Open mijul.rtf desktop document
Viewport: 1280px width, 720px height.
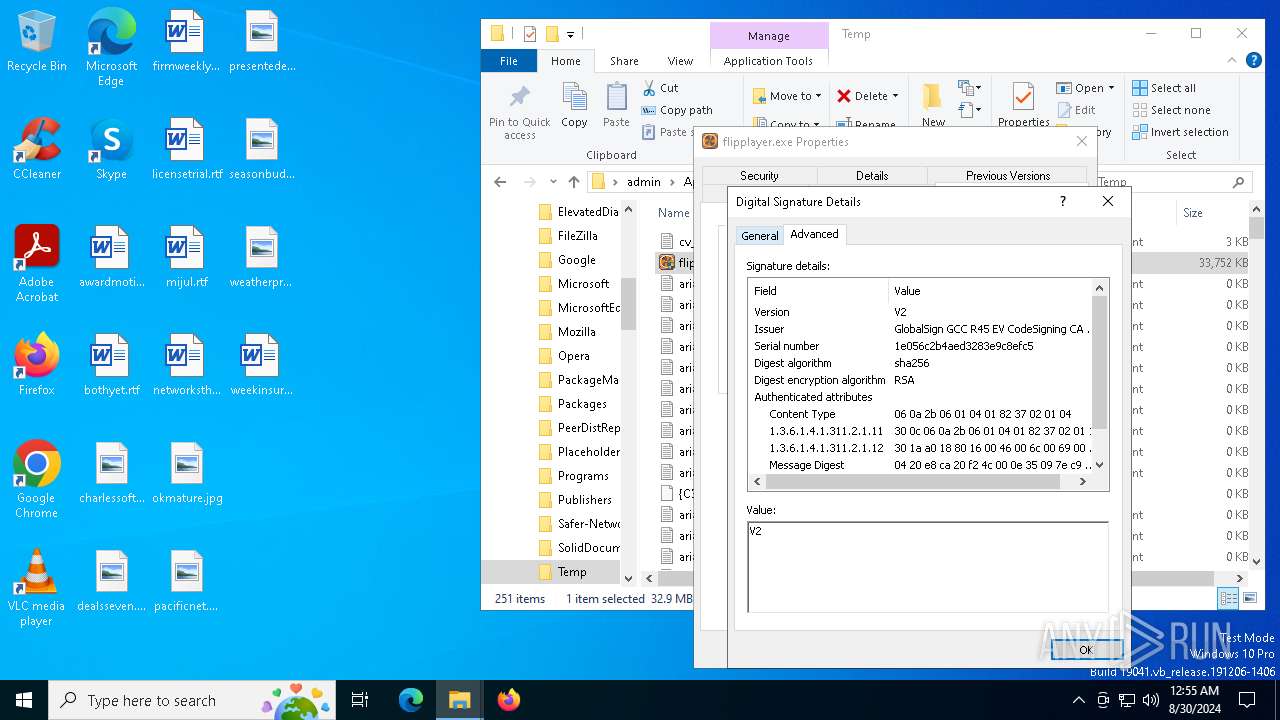pos(186,257)
